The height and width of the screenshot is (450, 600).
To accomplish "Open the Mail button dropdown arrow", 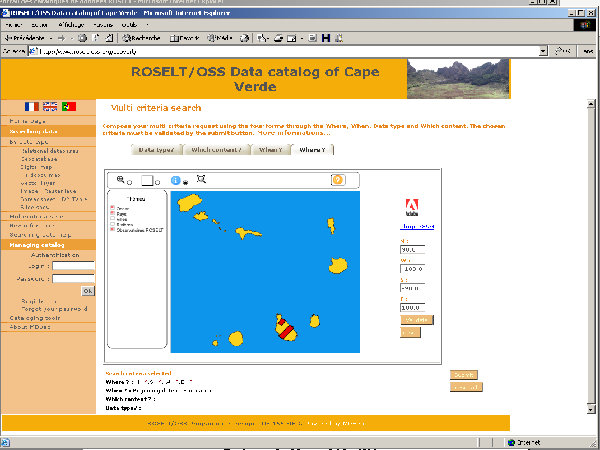I will tap(269, 38).
